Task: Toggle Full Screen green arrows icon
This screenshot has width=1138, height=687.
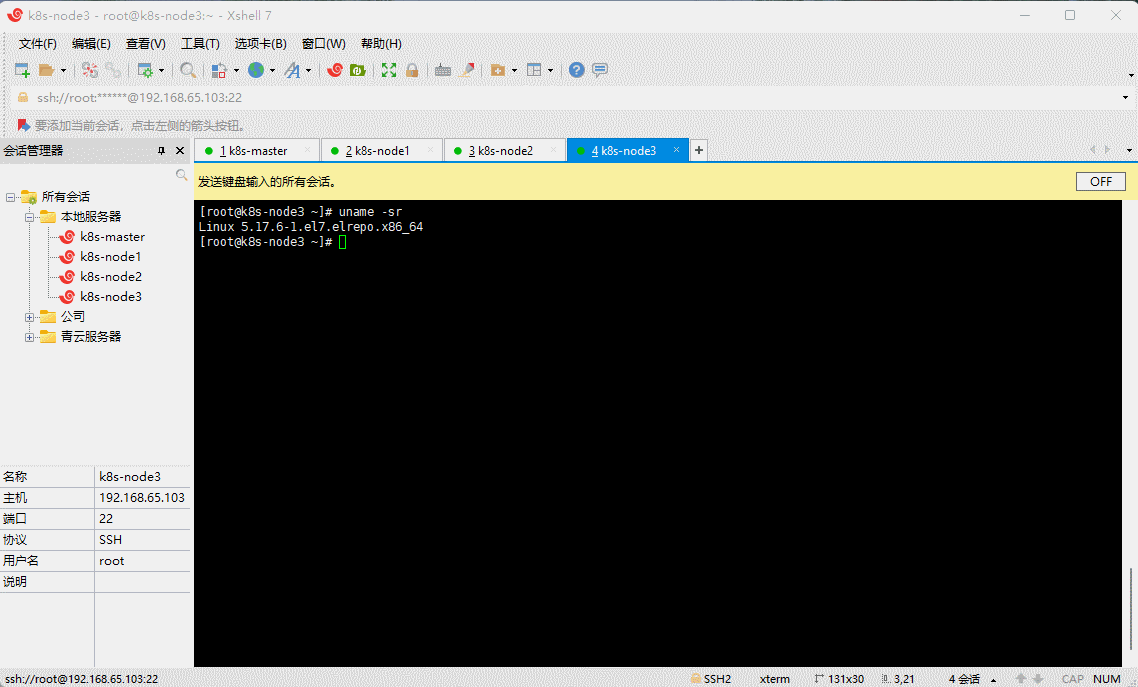Action: click(389, 70)
